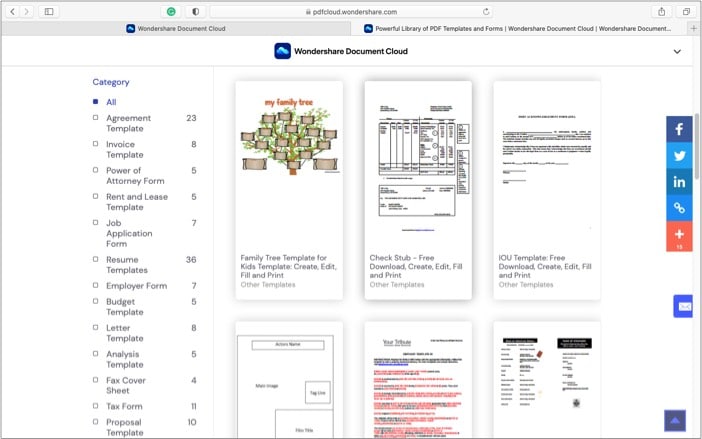Check the Invoice Template category
Viewport: 702px width, 439px height.
click(x=95, y=144)
